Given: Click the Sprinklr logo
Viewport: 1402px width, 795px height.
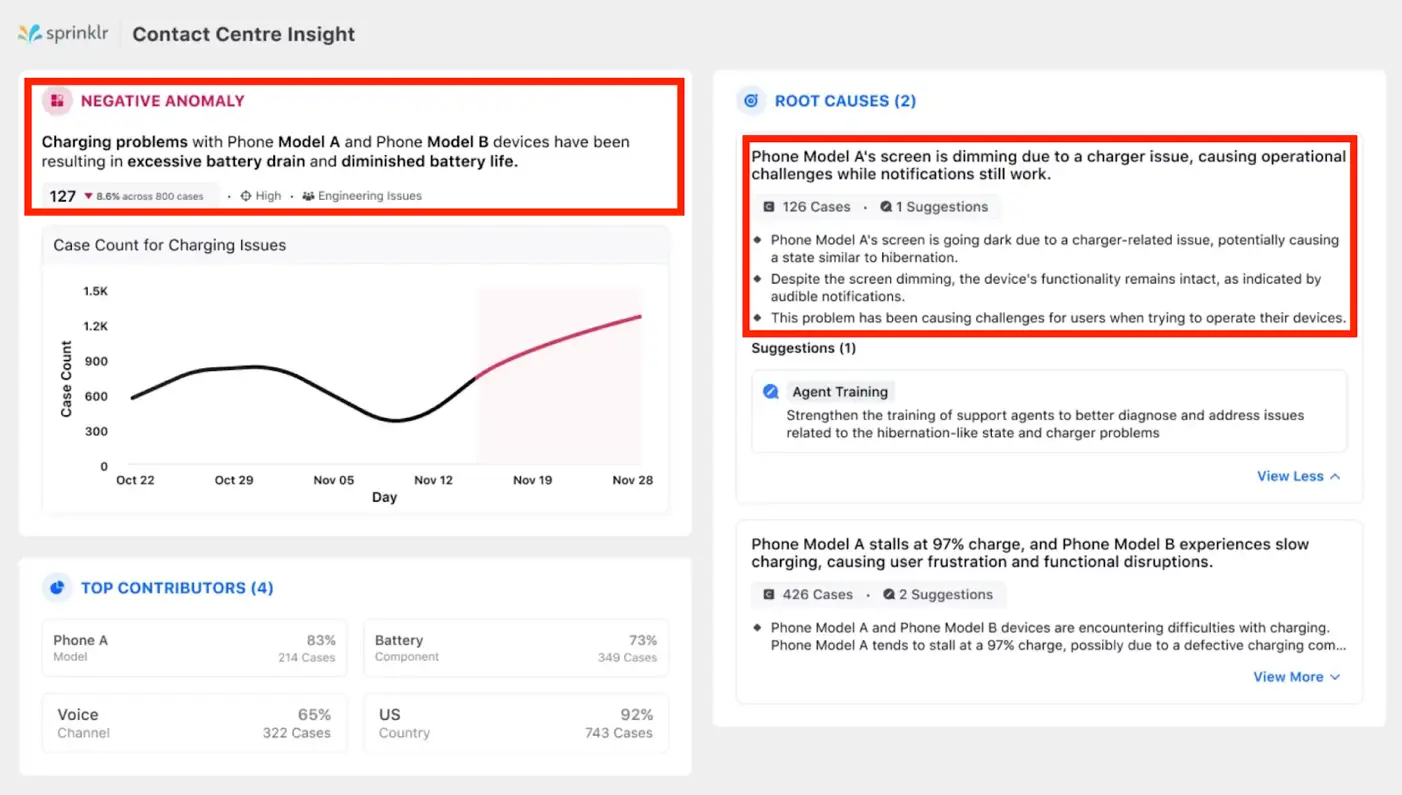Looking at the screenshot, I should click(x=63, y=33).
